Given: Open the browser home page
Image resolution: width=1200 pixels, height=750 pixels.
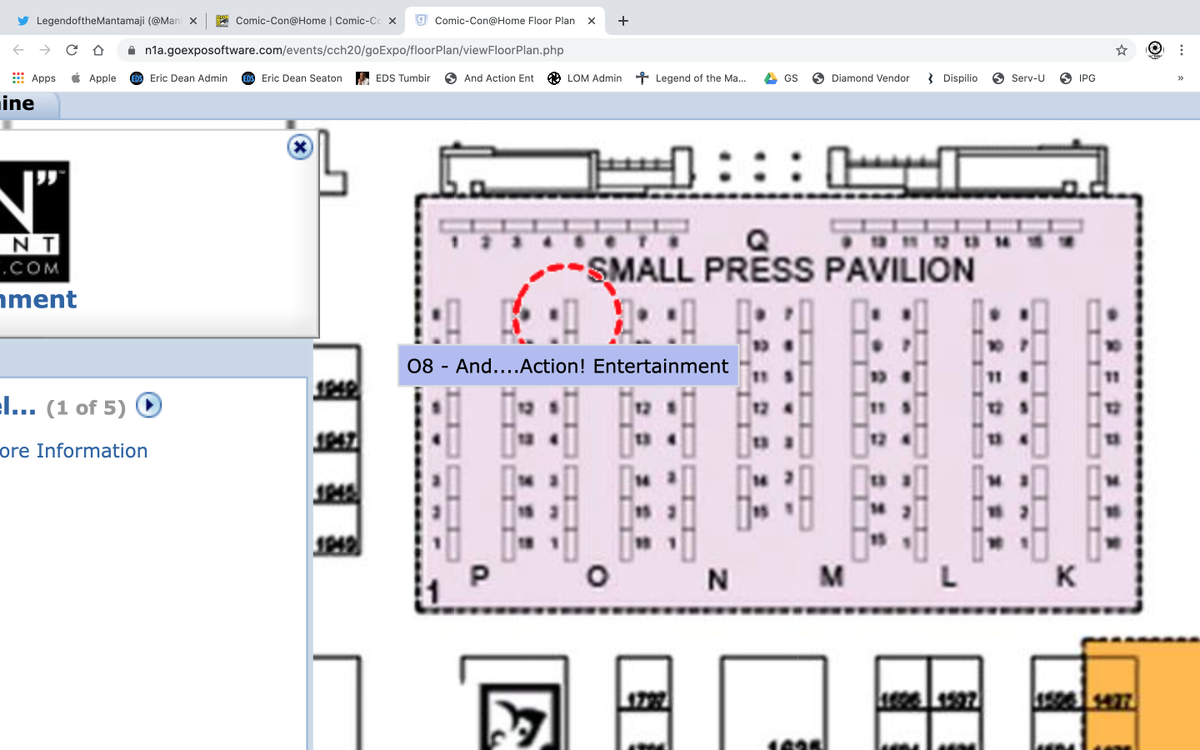Looking at the screenshot, I should tap(98, 50).
